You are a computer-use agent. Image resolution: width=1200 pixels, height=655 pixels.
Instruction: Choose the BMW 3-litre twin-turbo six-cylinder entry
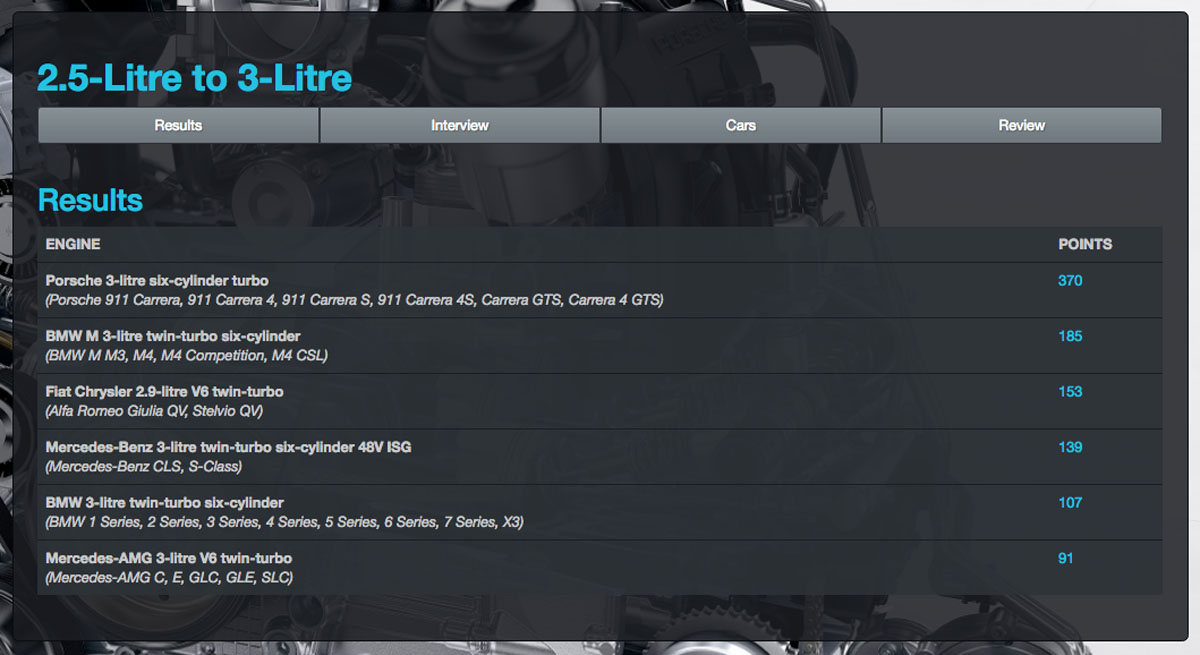[x=165, y=503]
